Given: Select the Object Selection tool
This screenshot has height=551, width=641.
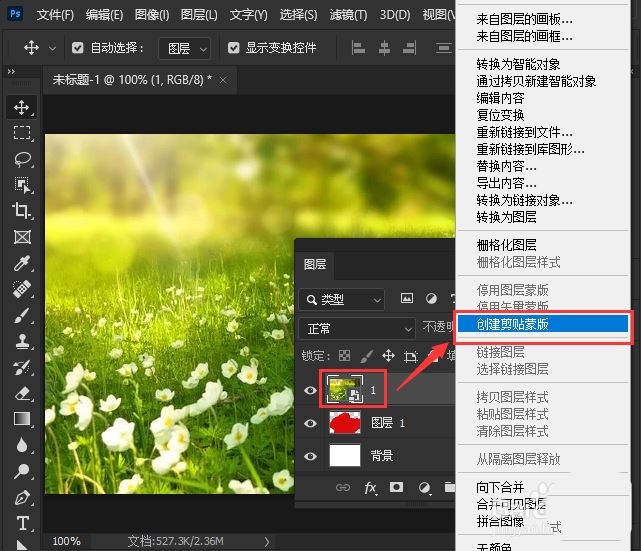Looking at the screenshot, I should (22, 185).
